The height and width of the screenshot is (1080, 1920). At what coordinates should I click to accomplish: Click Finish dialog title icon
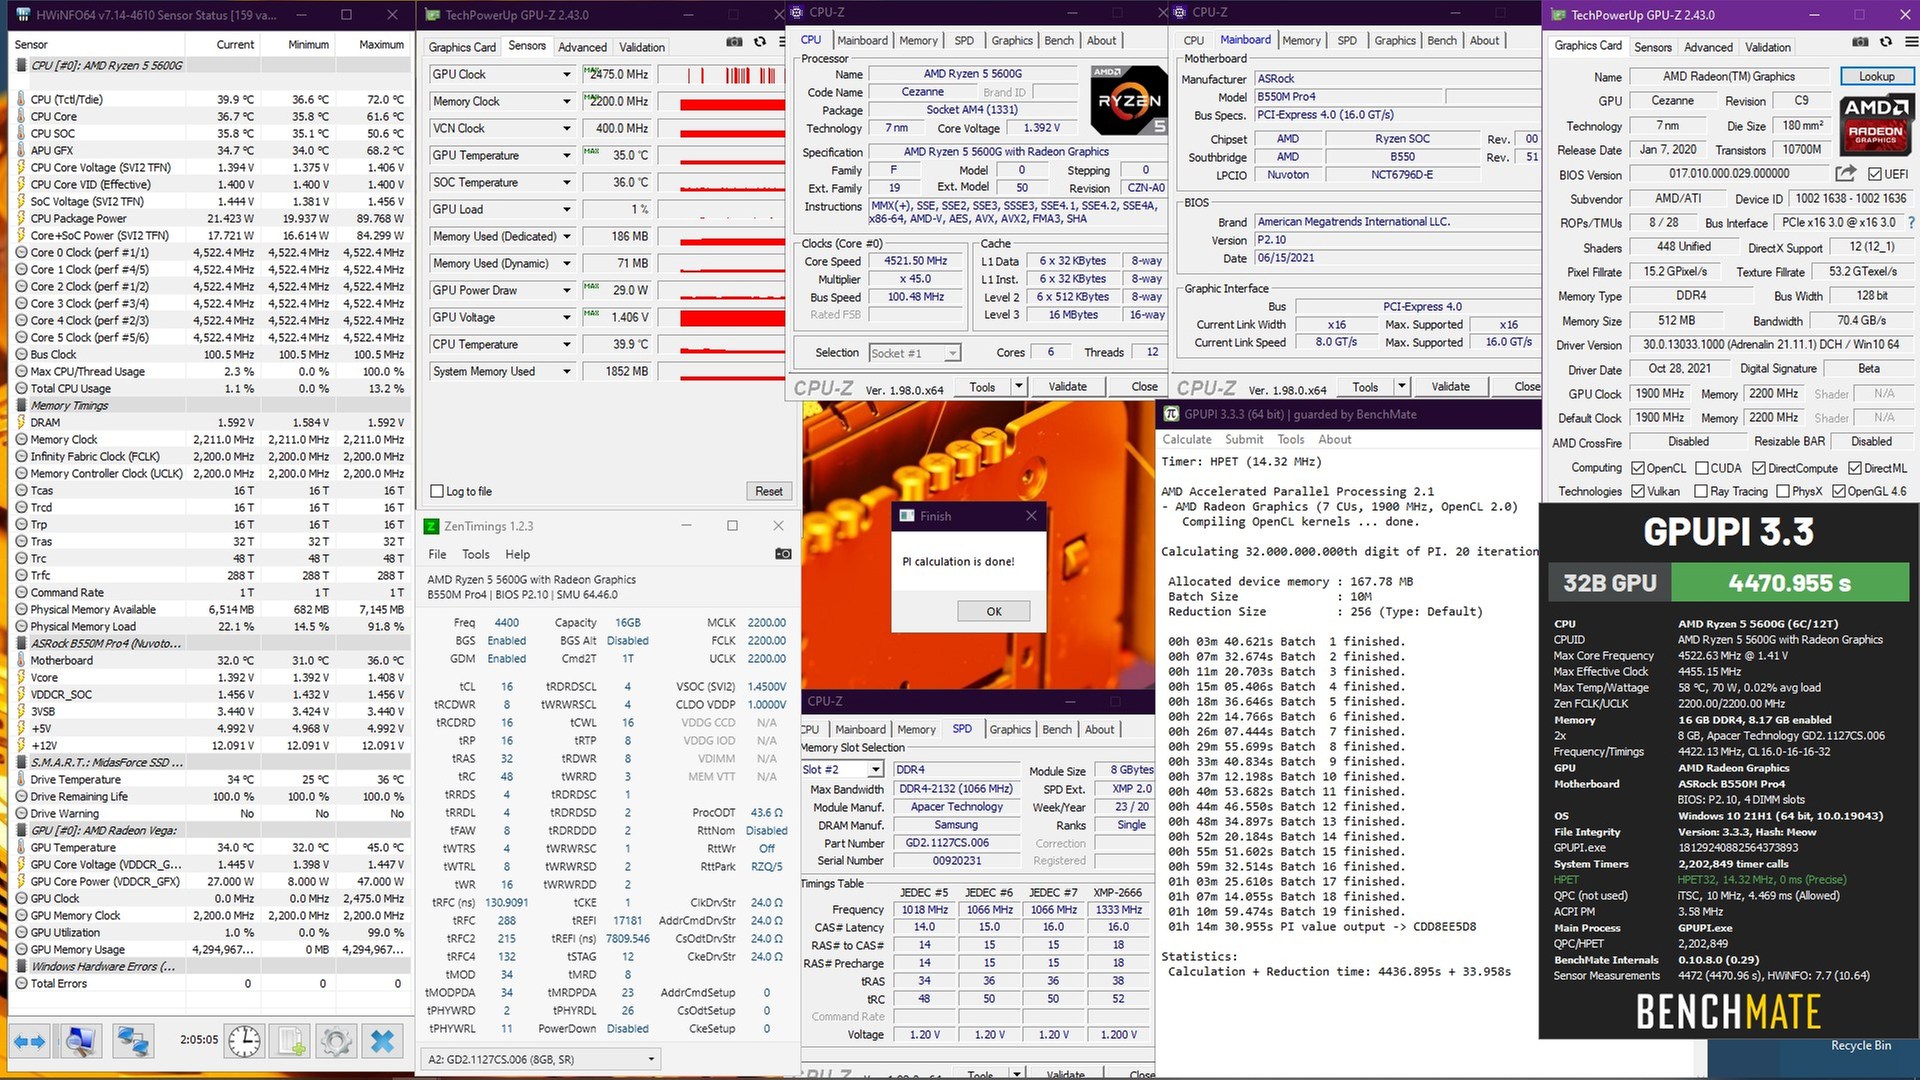click(x=907, y=516)
